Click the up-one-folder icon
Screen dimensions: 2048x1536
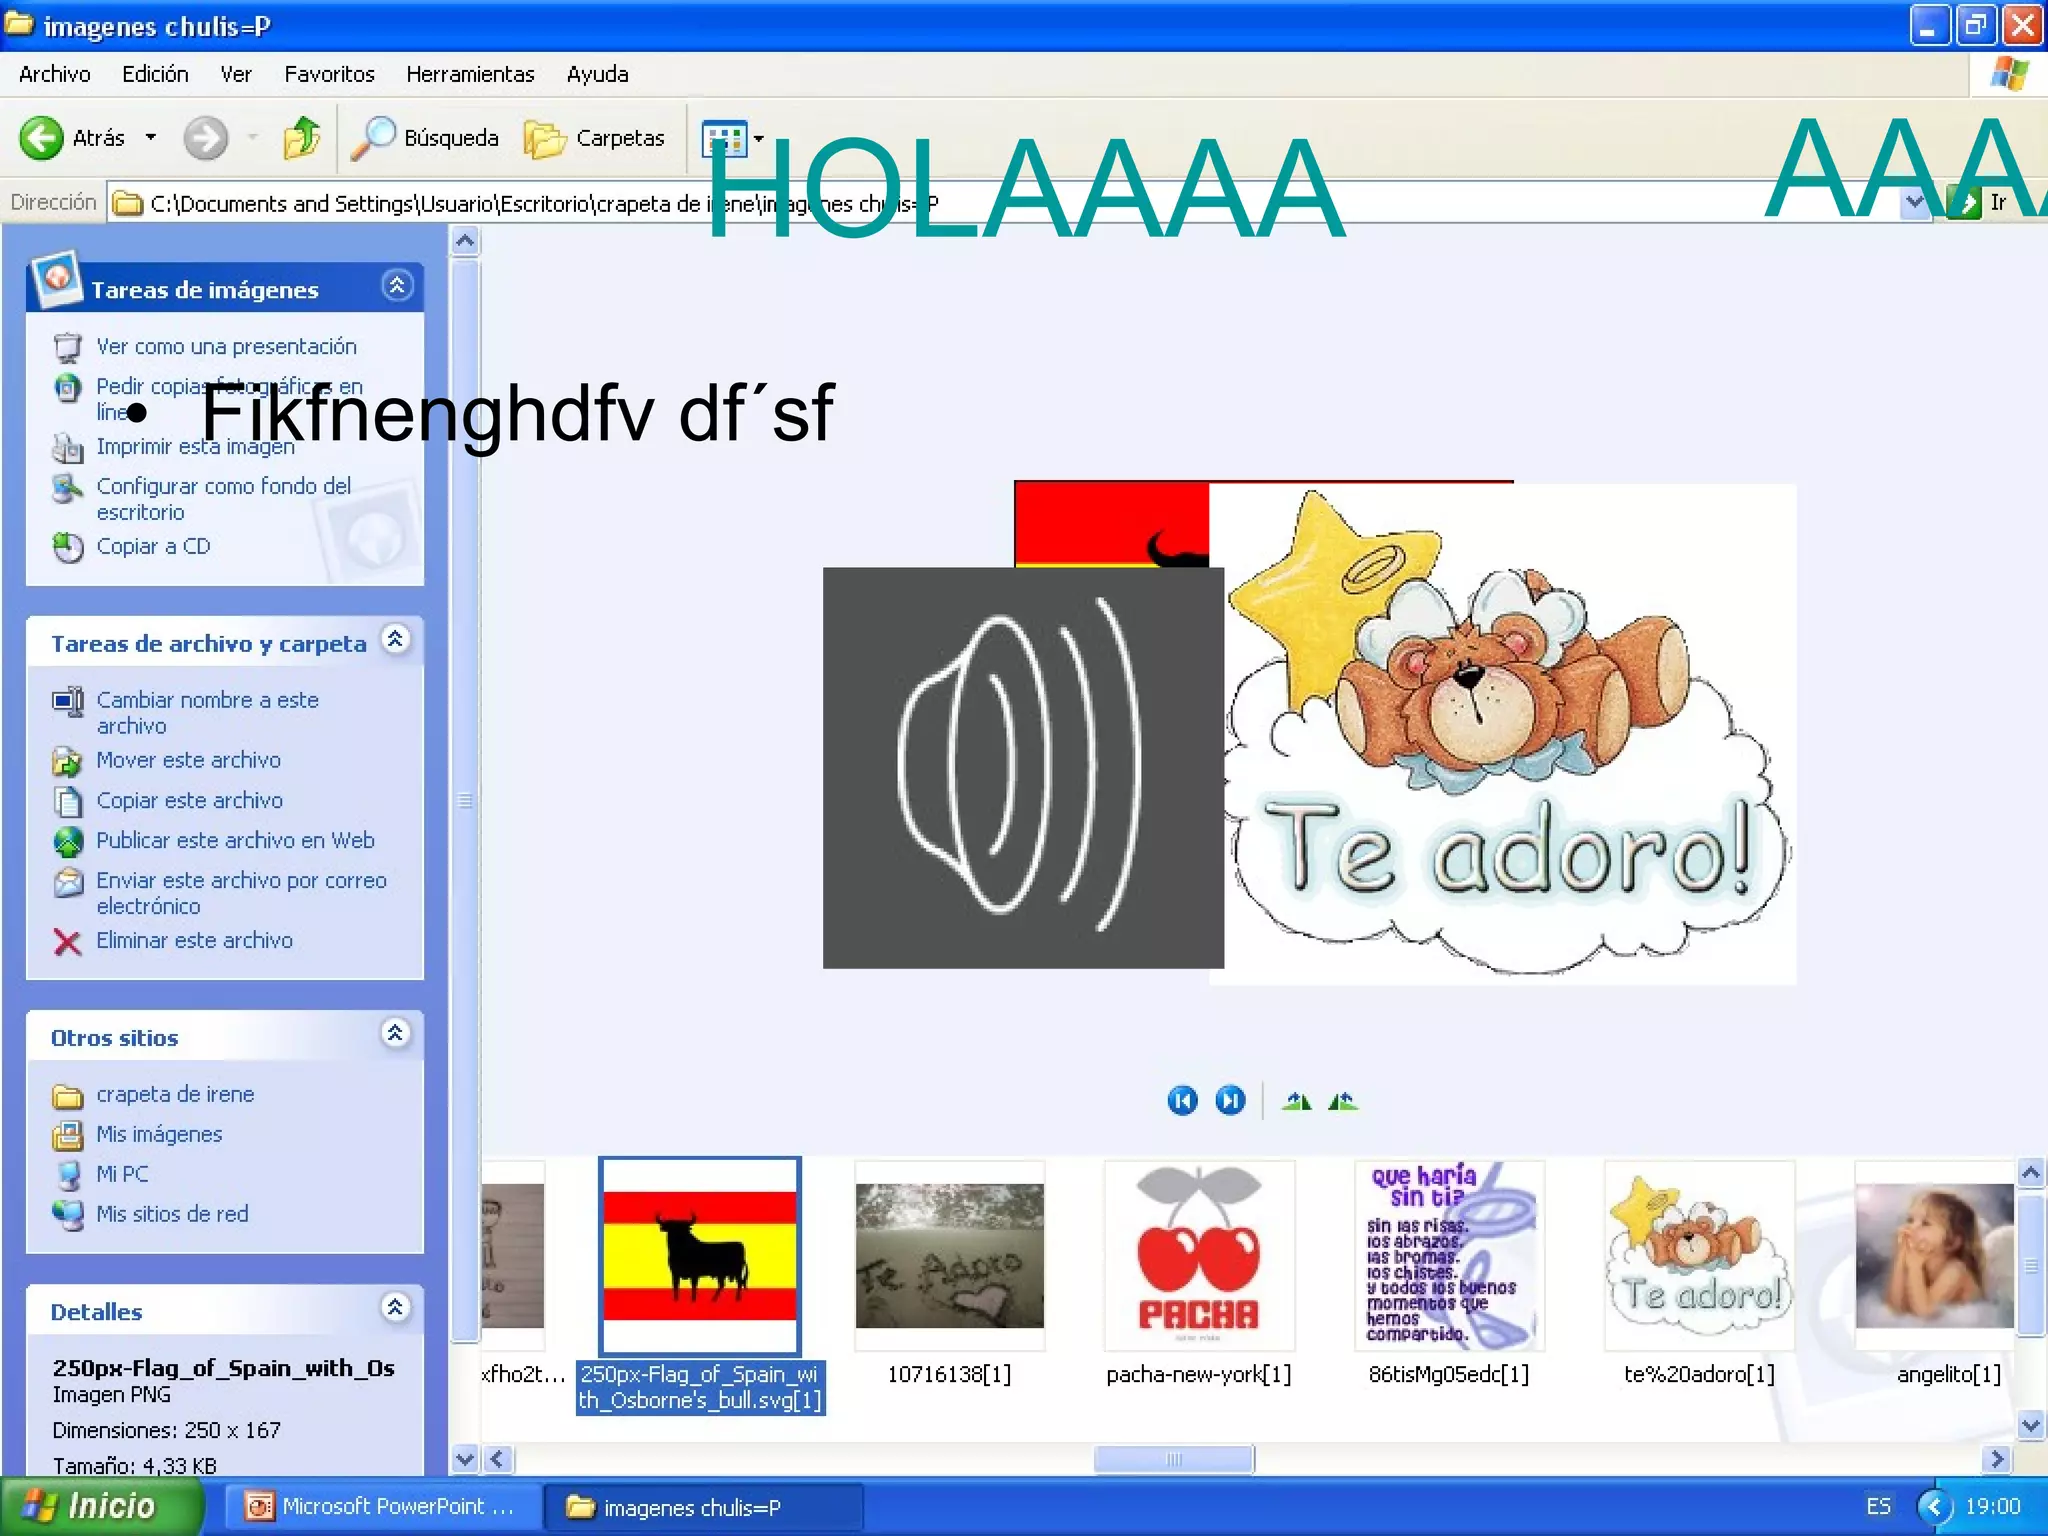(301, 138)
